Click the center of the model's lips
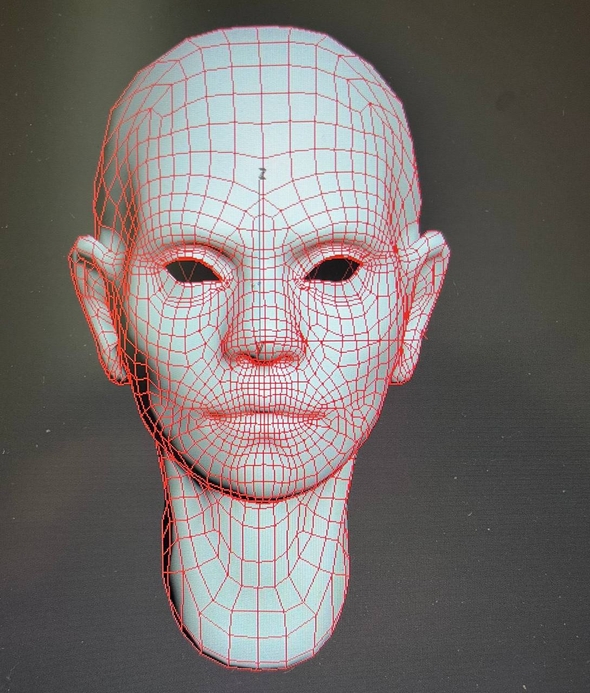Screen dimensions: 590x693 (x=266, y=417)
